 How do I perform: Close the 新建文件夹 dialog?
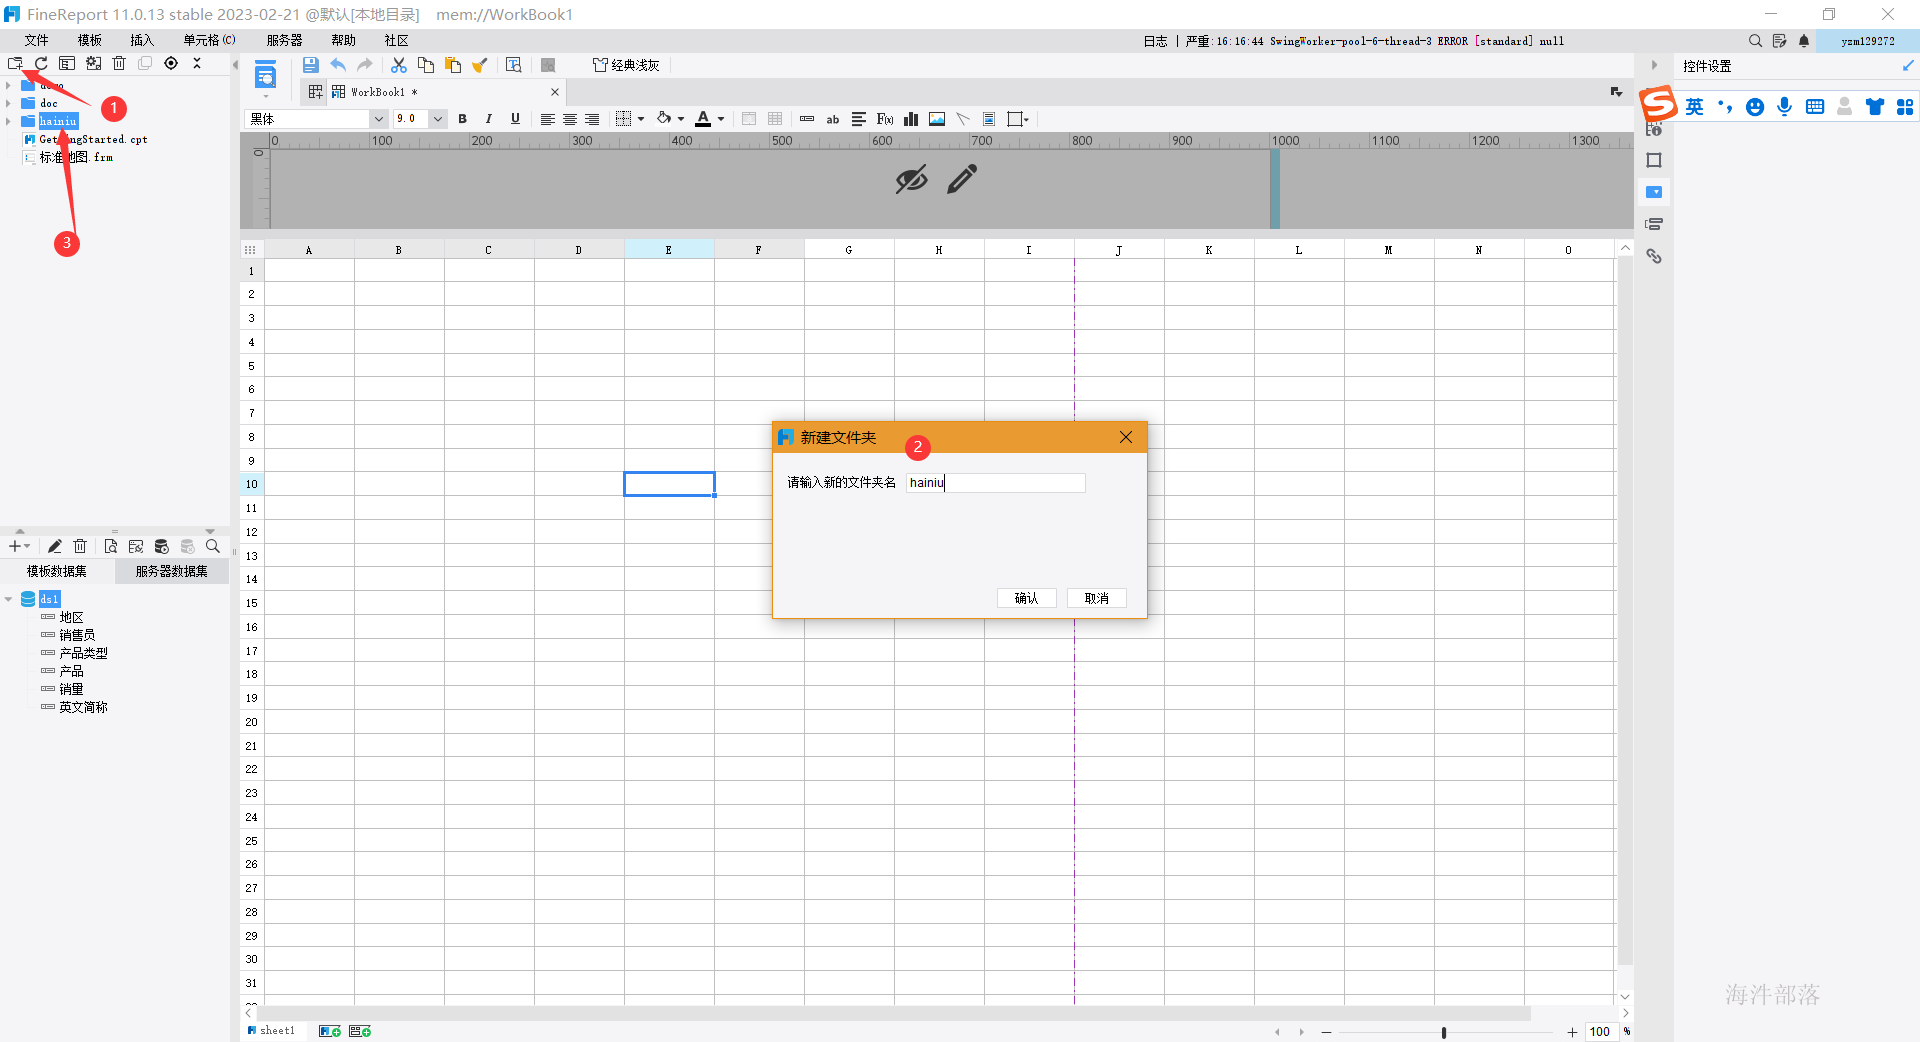pyautogui.click(x=1126, y=437)
